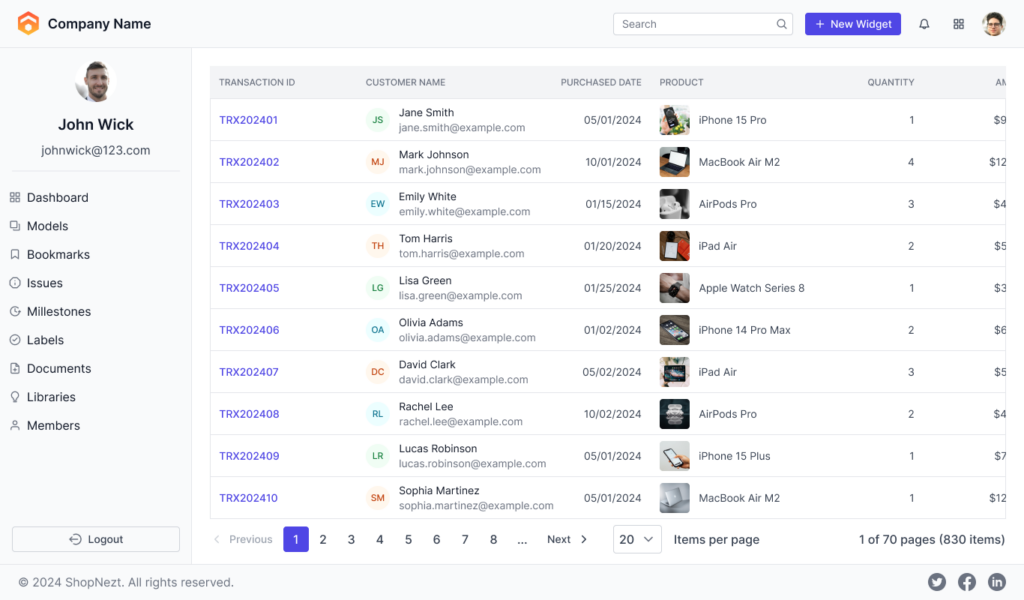Open the items per page dropdown
The height and width of the screenshot is (600, 1024).
tap(637, 539)
